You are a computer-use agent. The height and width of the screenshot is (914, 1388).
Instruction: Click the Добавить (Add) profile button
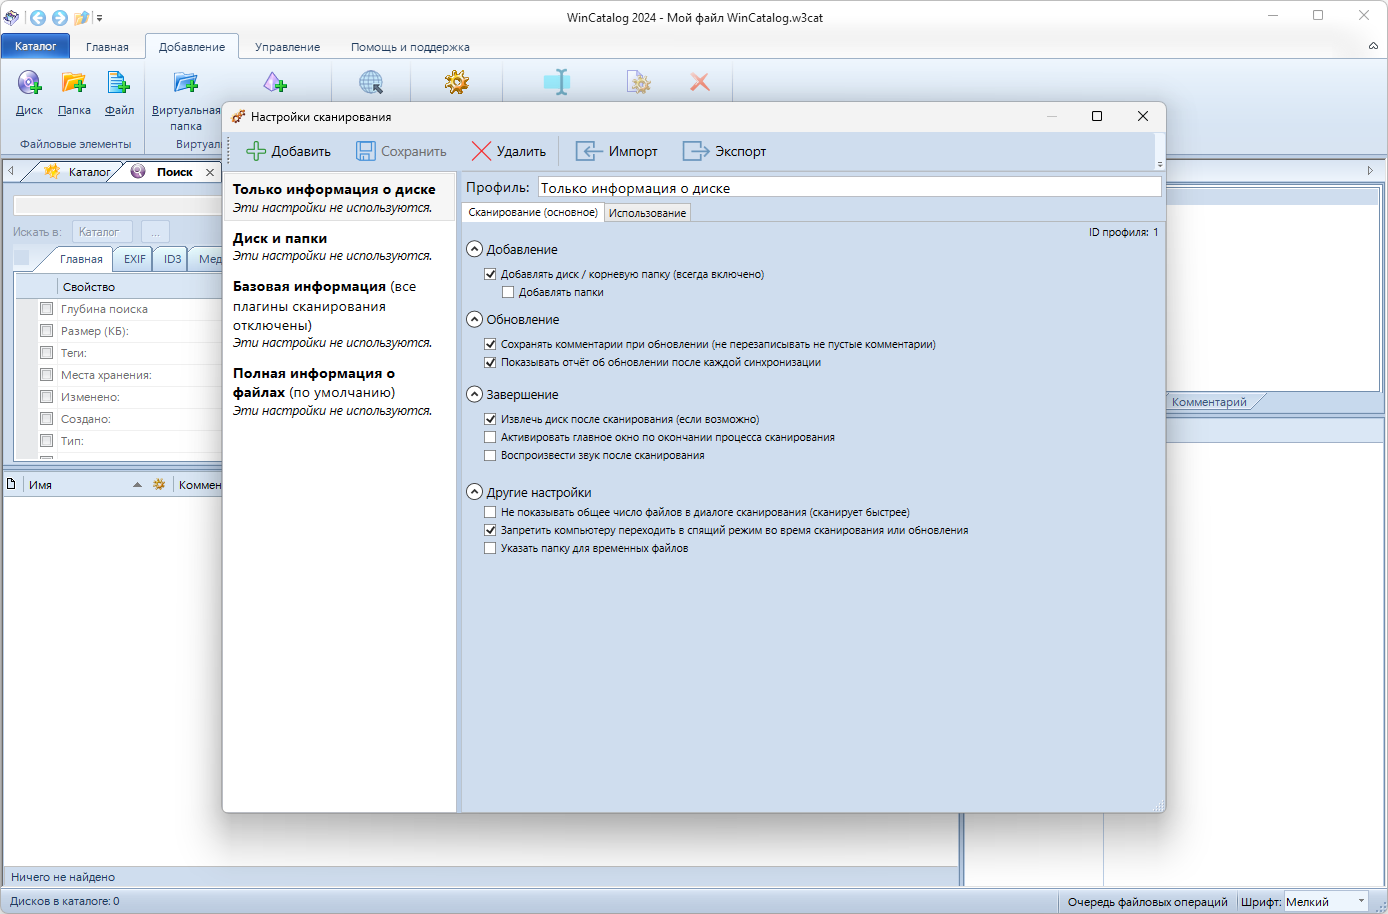[288, 151]
